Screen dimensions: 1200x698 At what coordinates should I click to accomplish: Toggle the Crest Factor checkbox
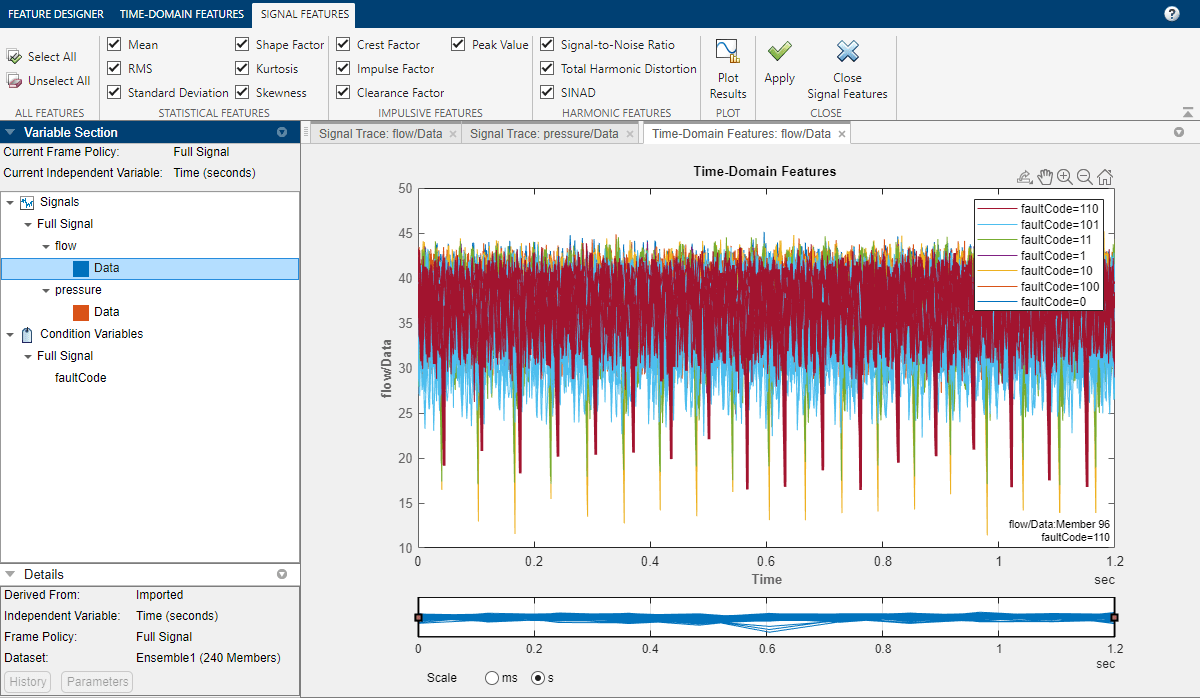click(x=344, y=45)
